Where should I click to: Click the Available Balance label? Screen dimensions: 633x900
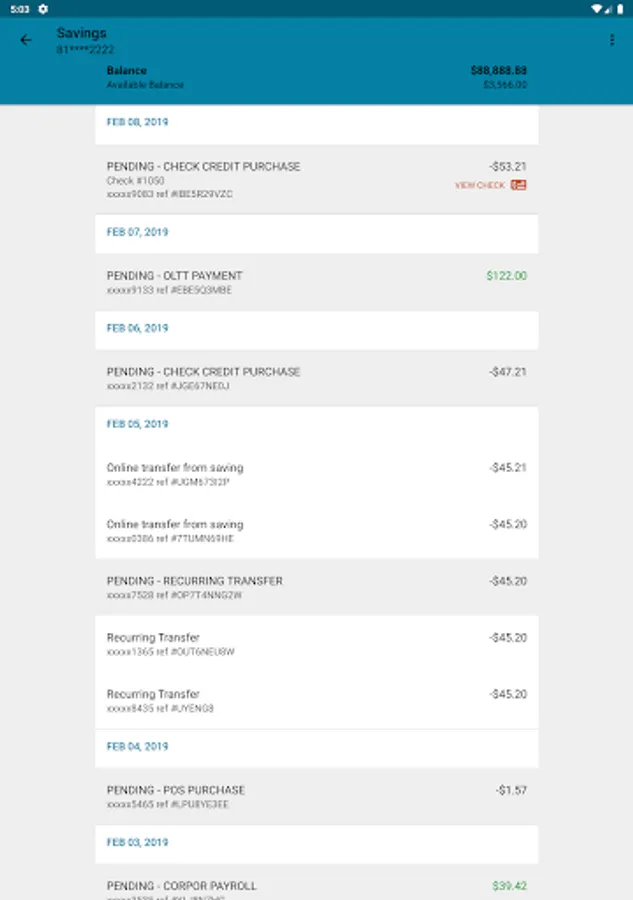(x=145, y=86)
